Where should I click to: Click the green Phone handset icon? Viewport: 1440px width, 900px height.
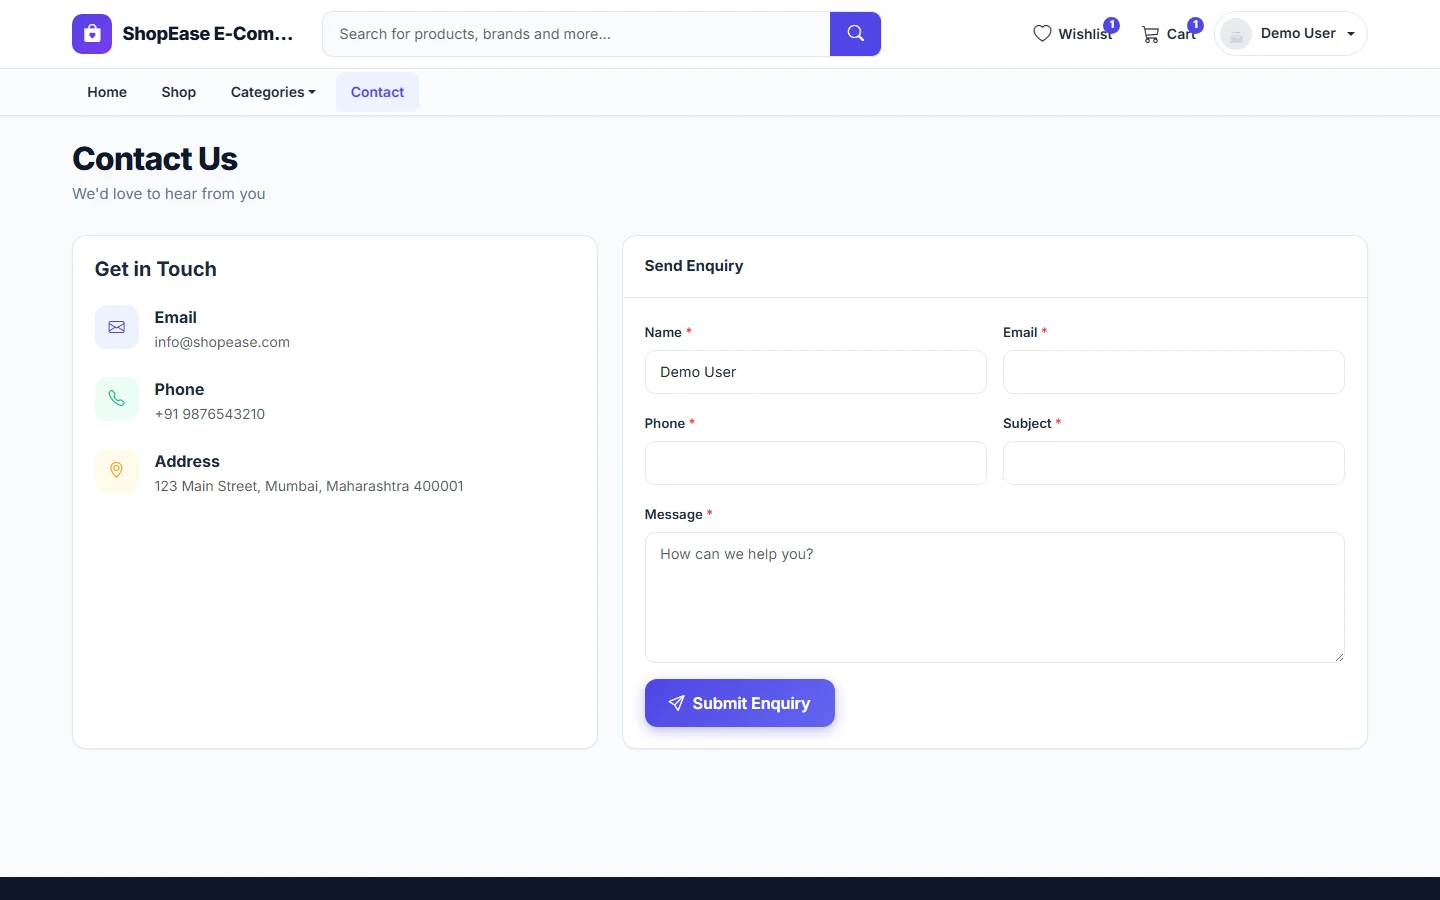click(x=117, y=399)
